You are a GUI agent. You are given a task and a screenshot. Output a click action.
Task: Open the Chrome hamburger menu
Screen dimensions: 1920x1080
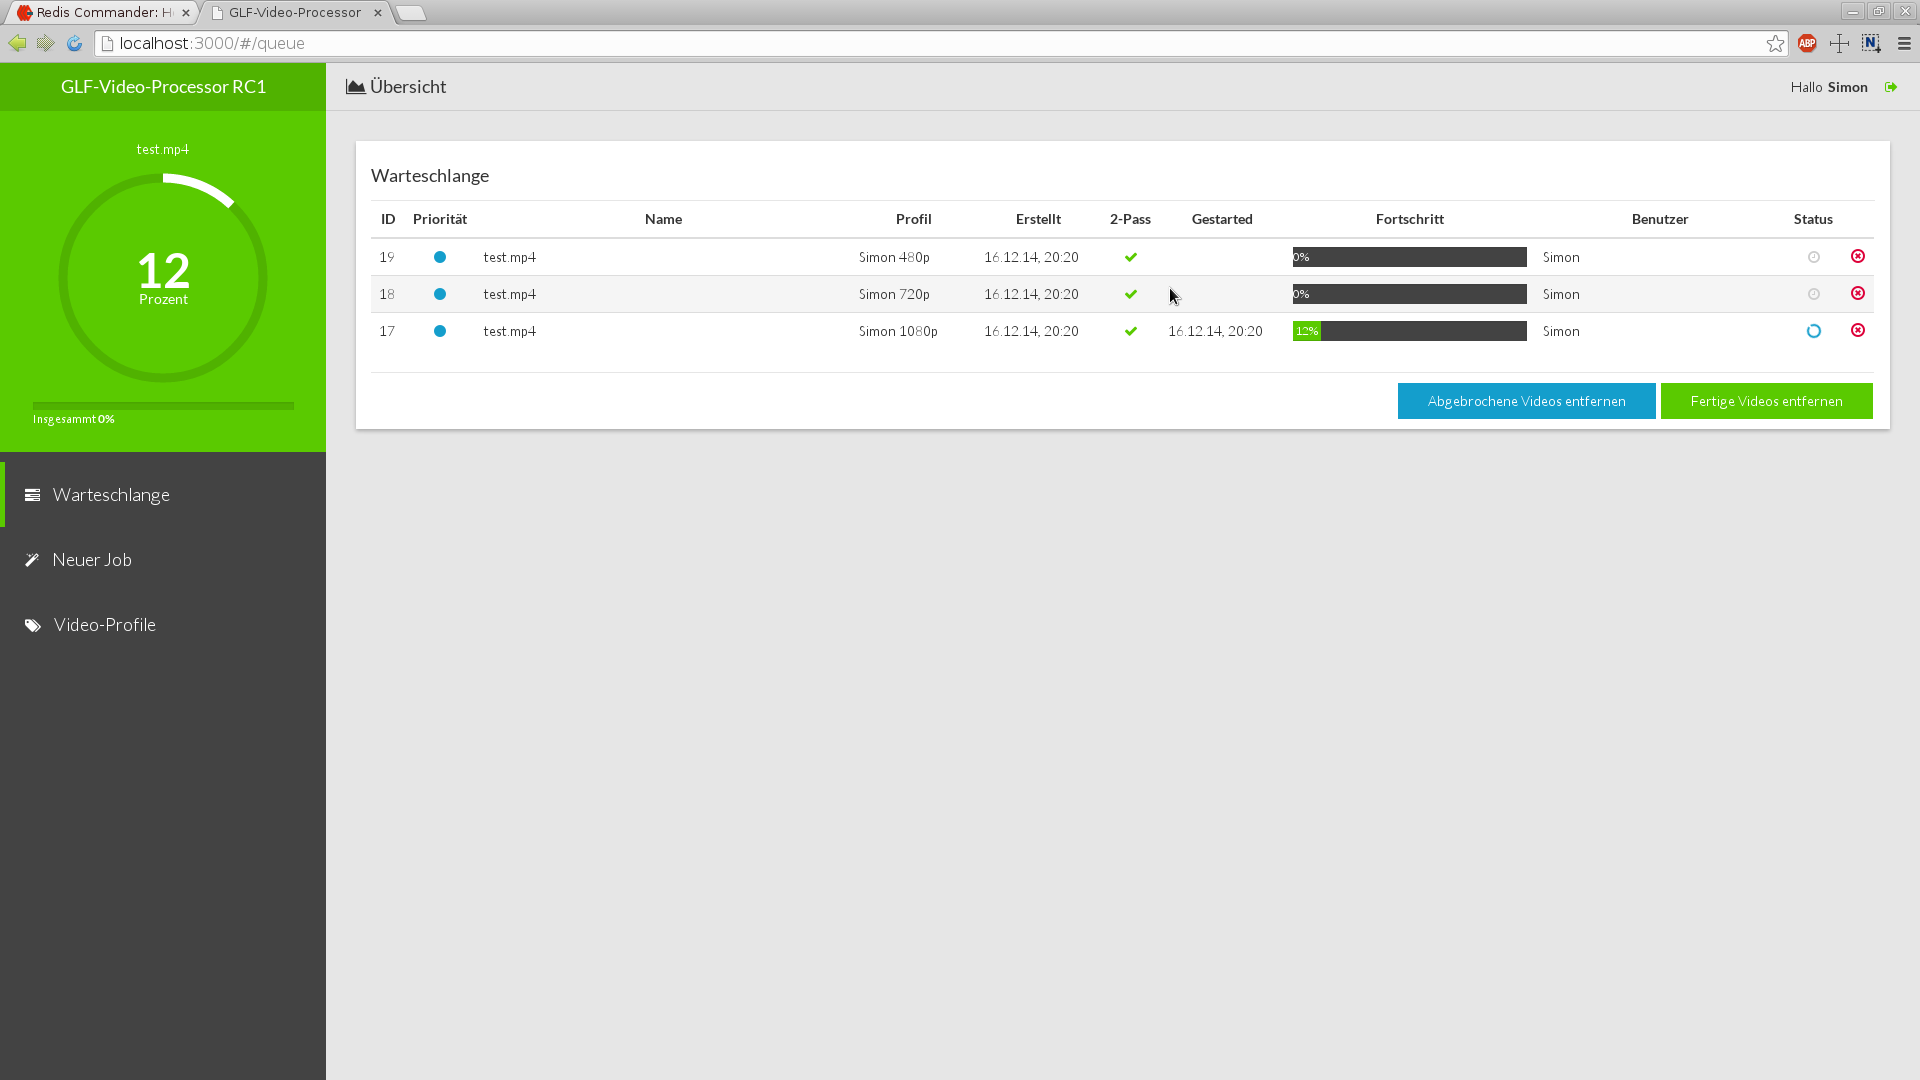coord(1904,43)
